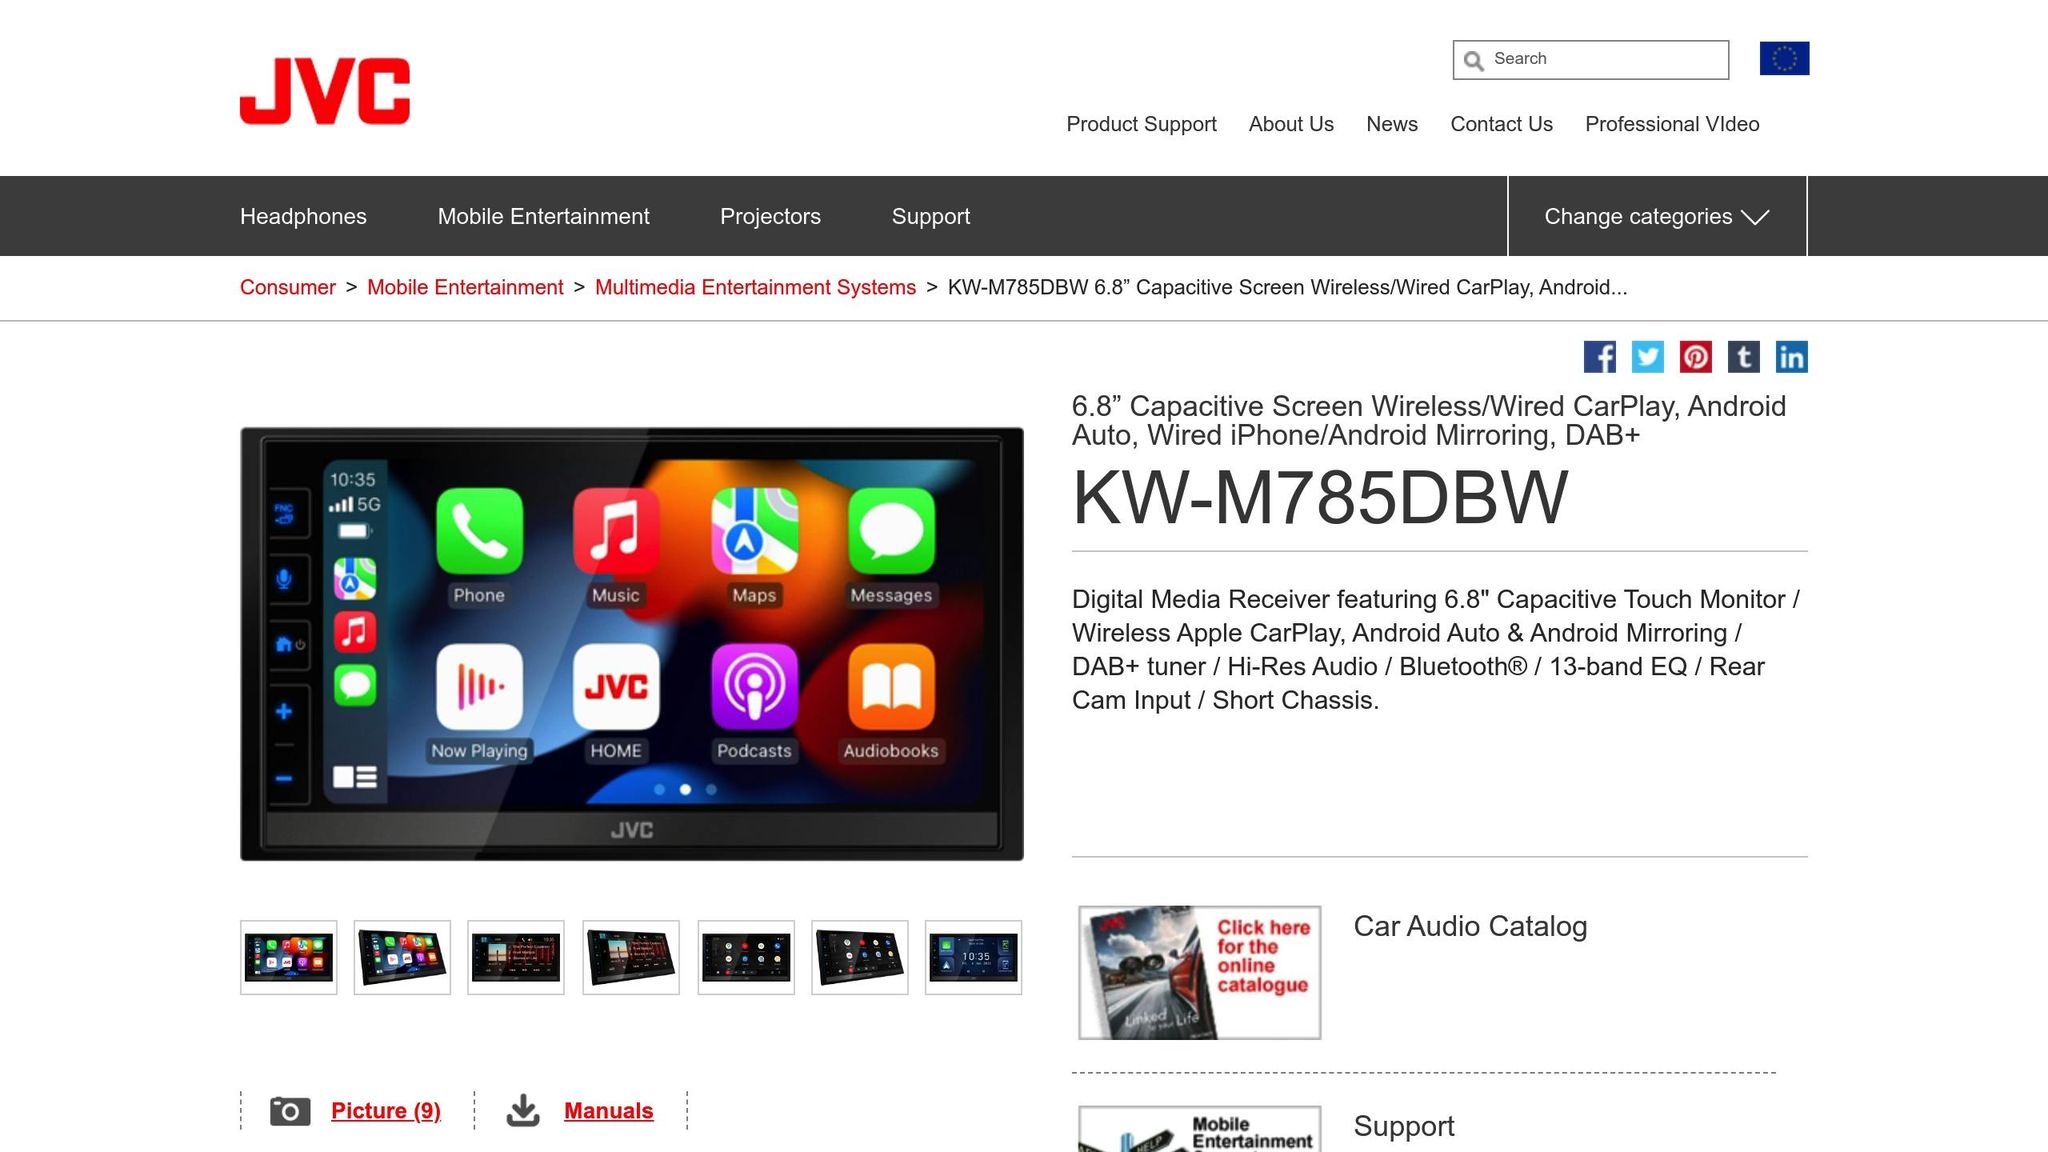The width and height of the screenshot is (2048, 1152).
Task: Share product on Facebook icon
Action: coord(1599,357)
